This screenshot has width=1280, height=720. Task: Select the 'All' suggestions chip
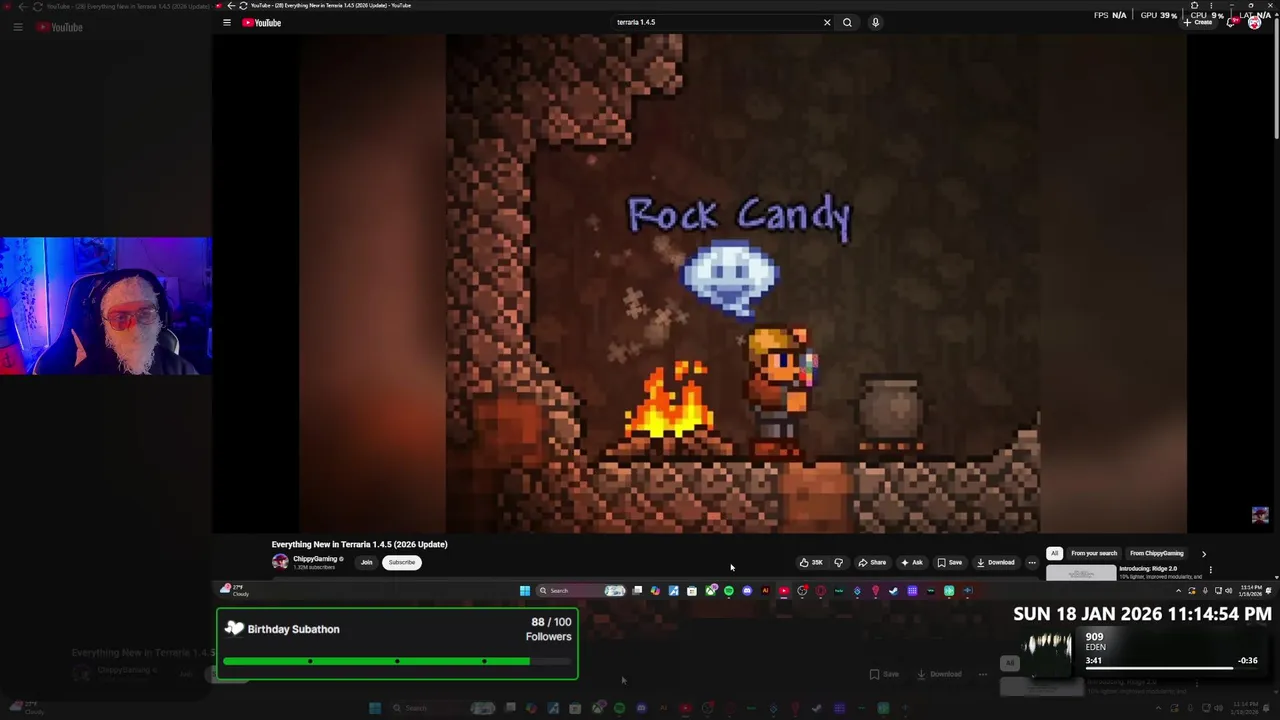point(1054,553)
